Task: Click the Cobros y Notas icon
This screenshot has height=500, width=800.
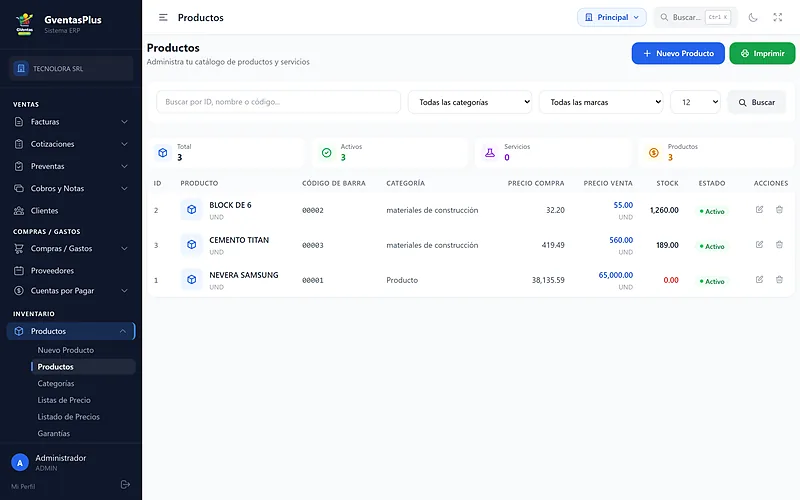Action: click(x=19, y=188)
